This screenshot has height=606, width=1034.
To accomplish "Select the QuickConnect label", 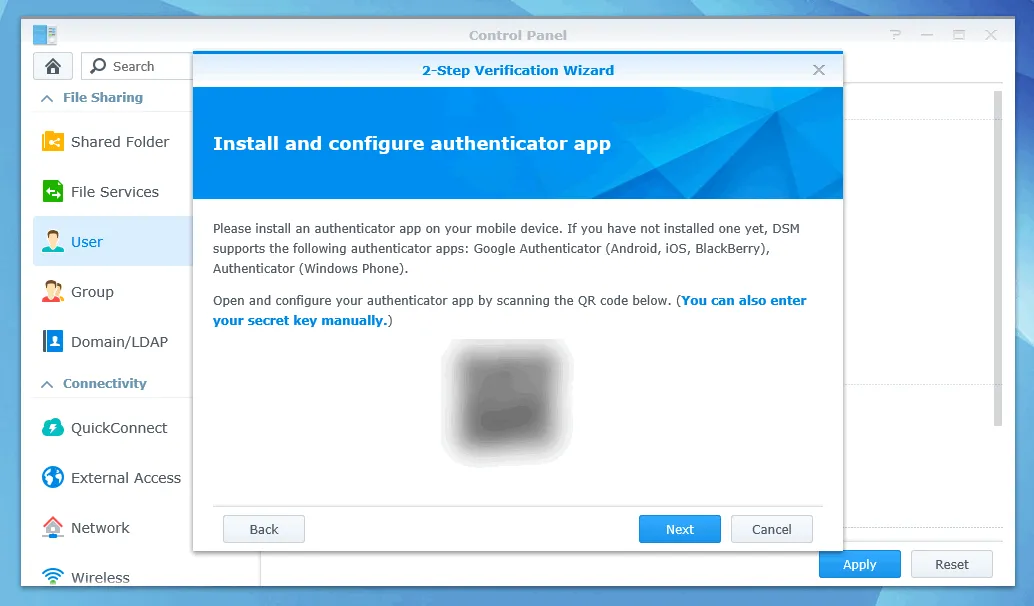I will coord(119,428).
